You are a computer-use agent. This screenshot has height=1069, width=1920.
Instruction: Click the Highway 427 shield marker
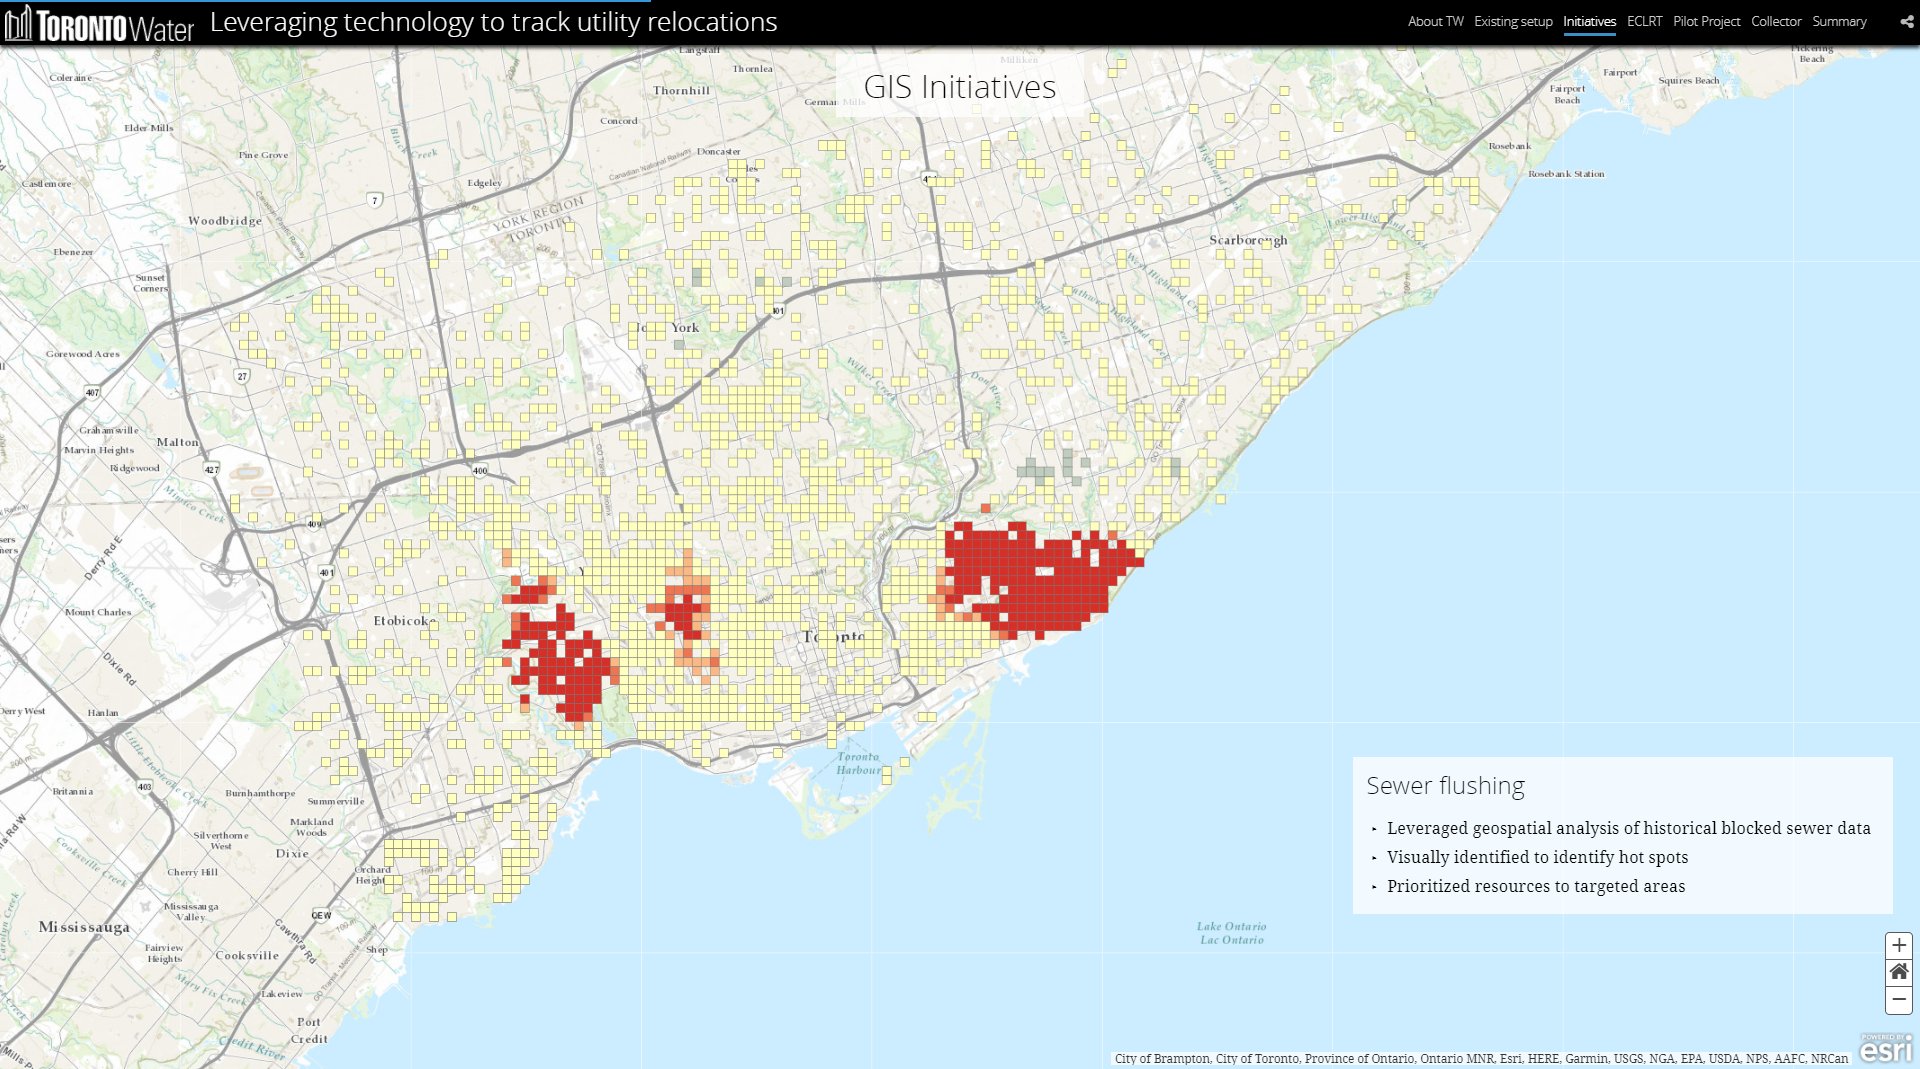[212, 469]
